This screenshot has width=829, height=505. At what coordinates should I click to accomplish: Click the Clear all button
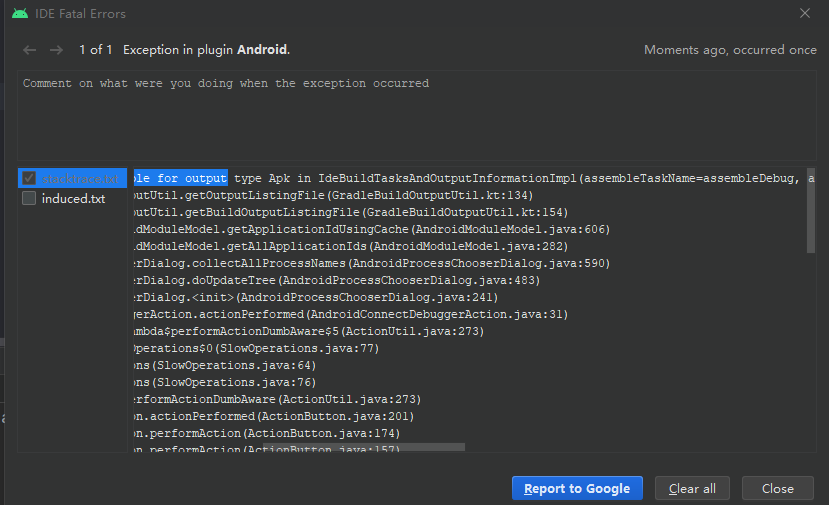point(692,489)
